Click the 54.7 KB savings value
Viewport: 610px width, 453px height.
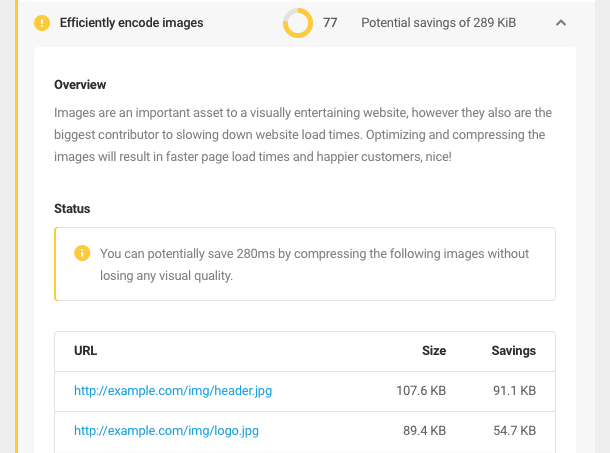point(515,431)
